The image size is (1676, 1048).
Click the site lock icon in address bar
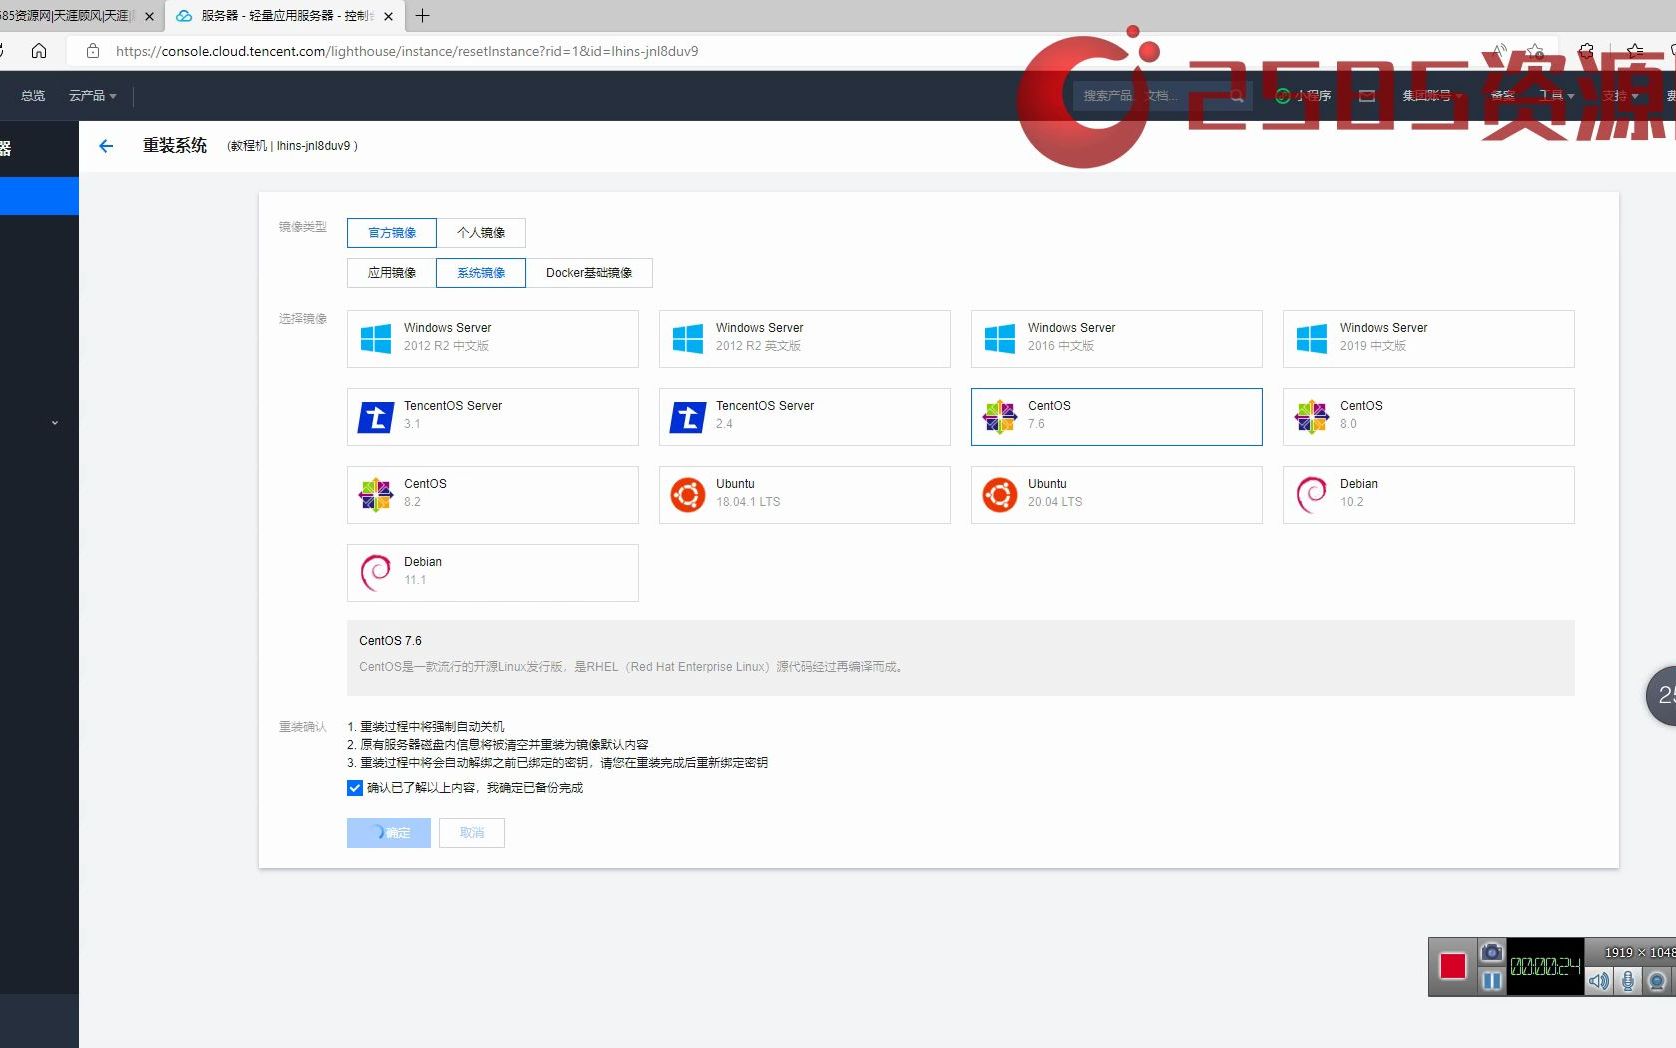tap(93, 51)
